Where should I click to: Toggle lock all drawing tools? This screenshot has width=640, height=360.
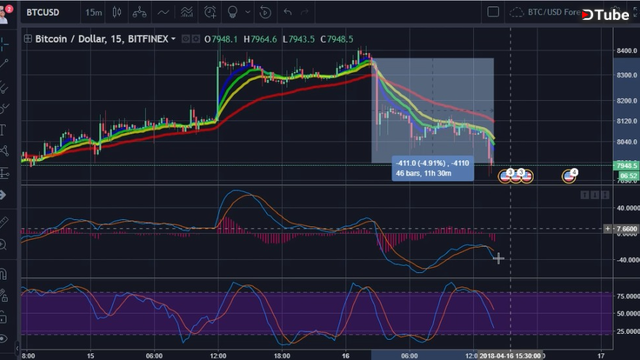click(x=3, y=317)
